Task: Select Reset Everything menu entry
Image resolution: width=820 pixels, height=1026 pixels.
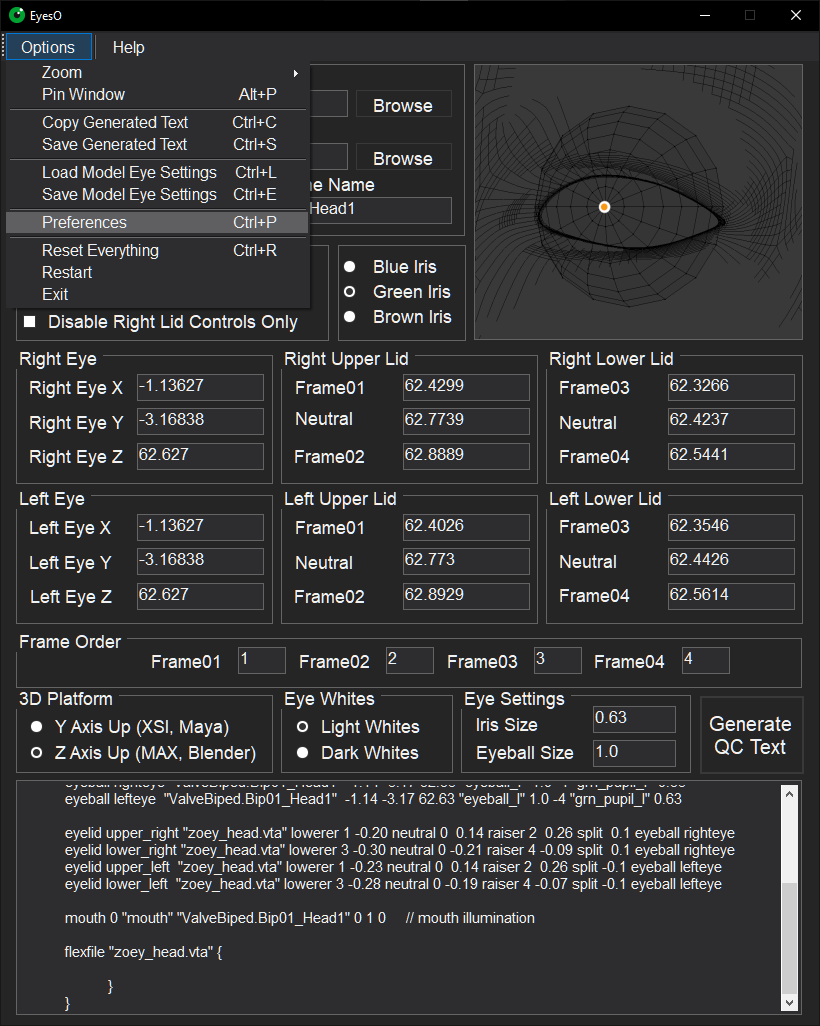Action: pos(157,251)
